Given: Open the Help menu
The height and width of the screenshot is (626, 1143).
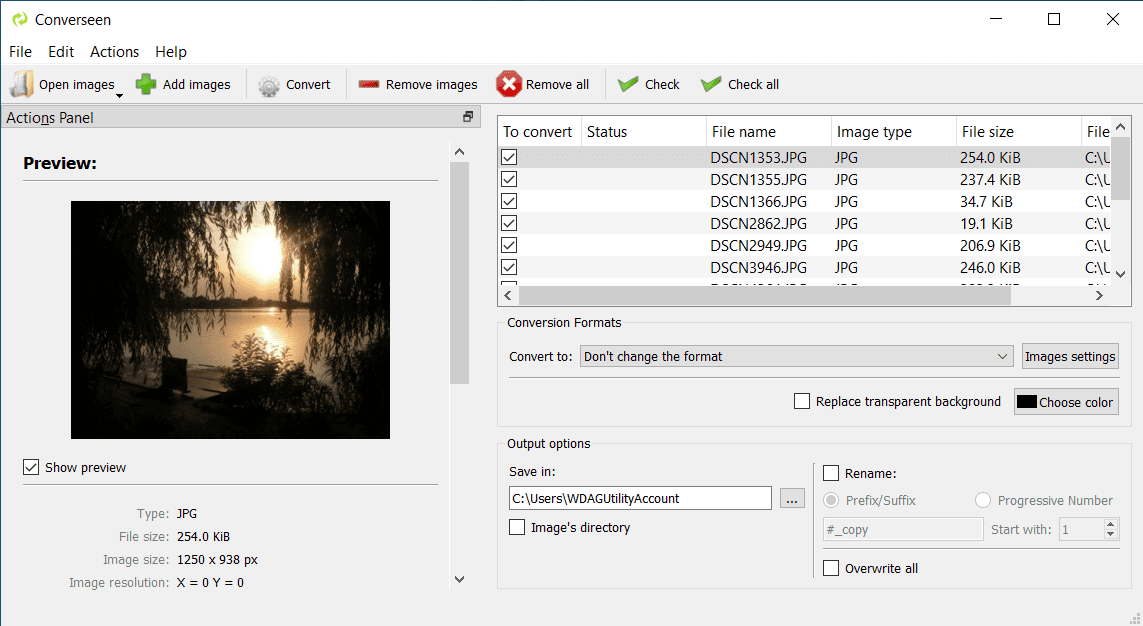Looking at the screenshot, I should (x=171, y=52).
